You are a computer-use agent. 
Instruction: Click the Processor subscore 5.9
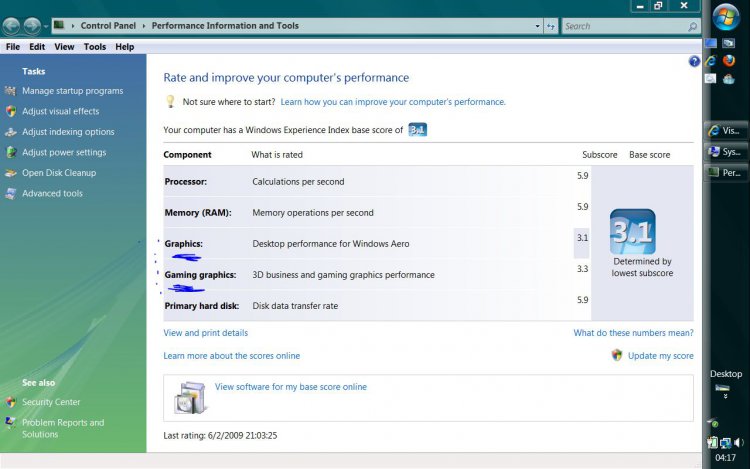[582, 175]
